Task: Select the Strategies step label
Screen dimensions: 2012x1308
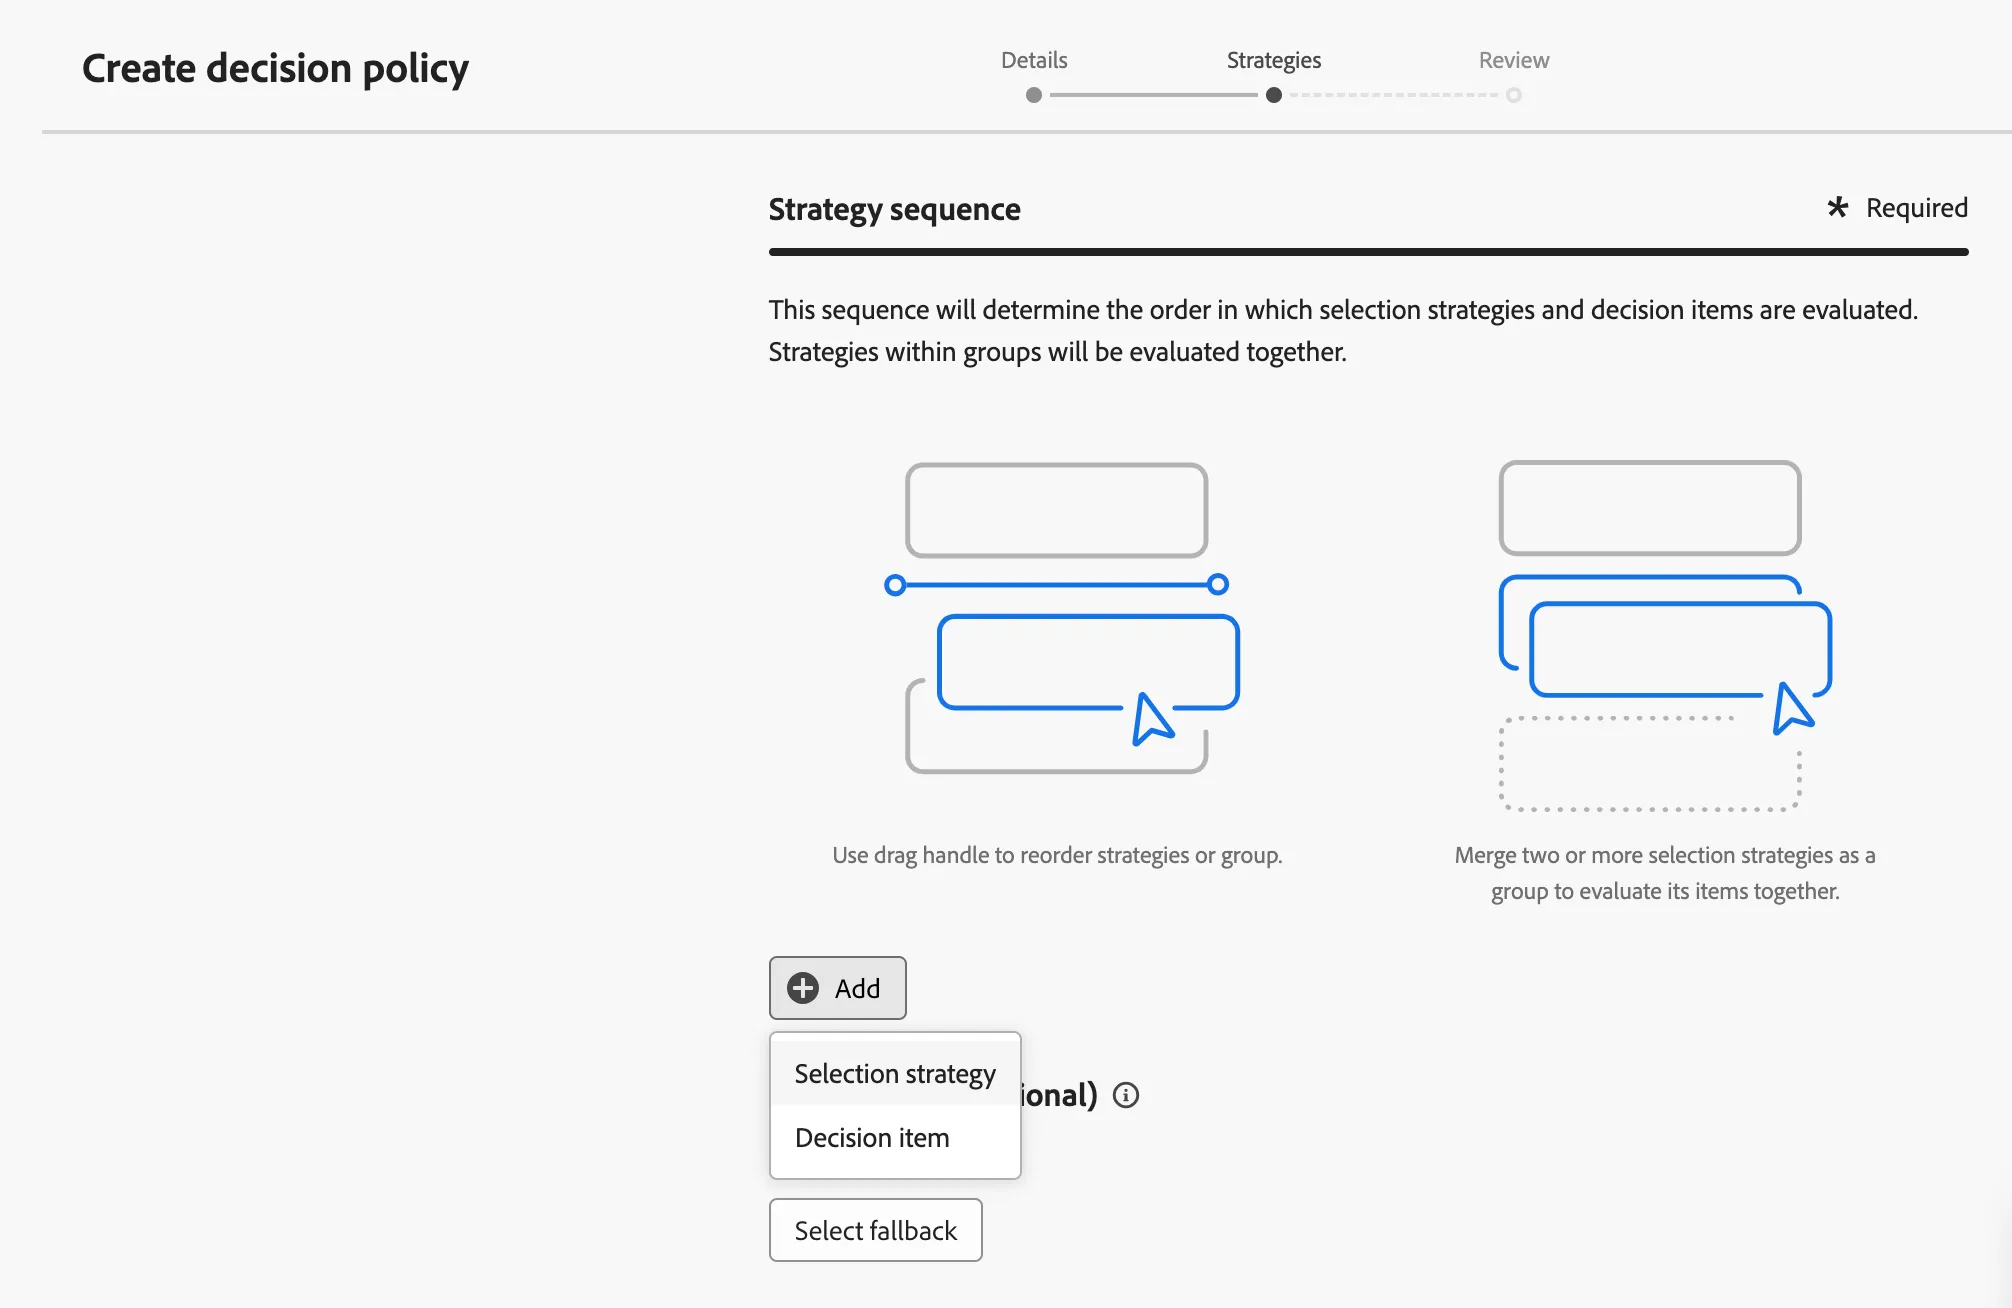Action: click(x=1273, y=60)
